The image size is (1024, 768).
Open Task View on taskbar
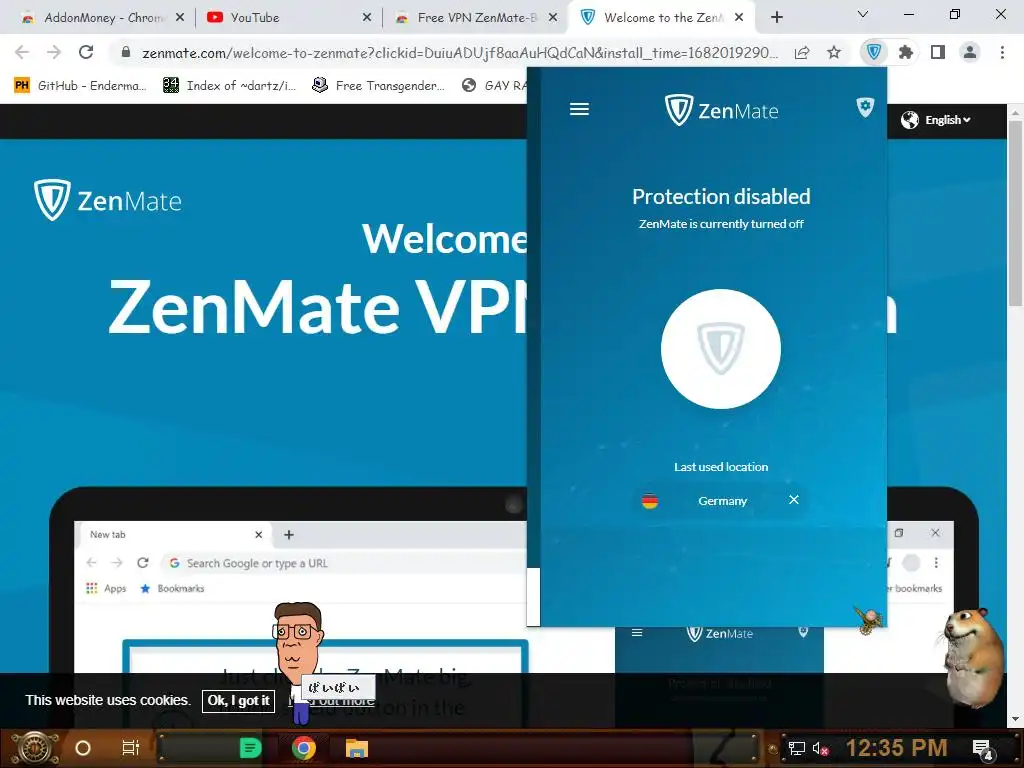tap(131, 748)
